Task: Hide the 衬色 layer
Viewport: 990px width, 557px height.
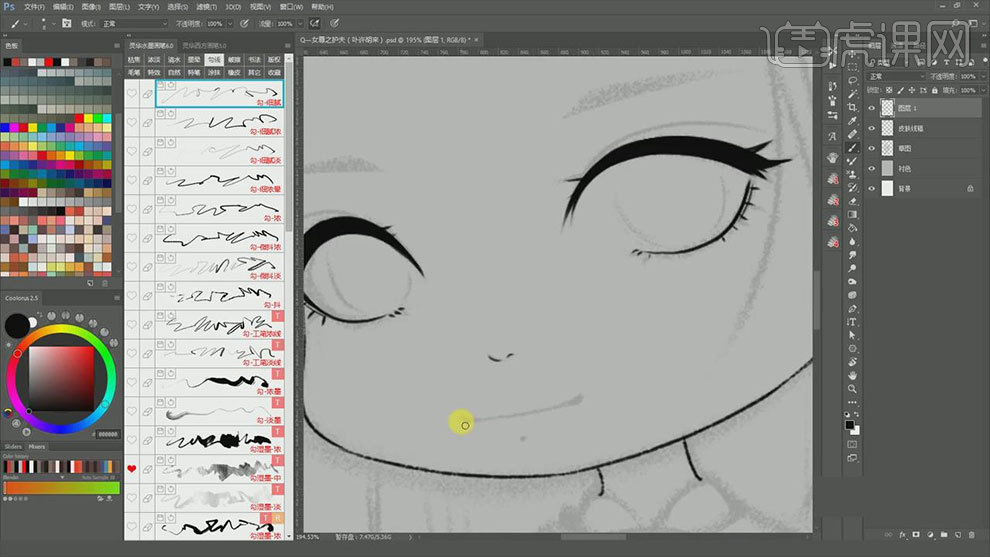Action: (872, 169)
